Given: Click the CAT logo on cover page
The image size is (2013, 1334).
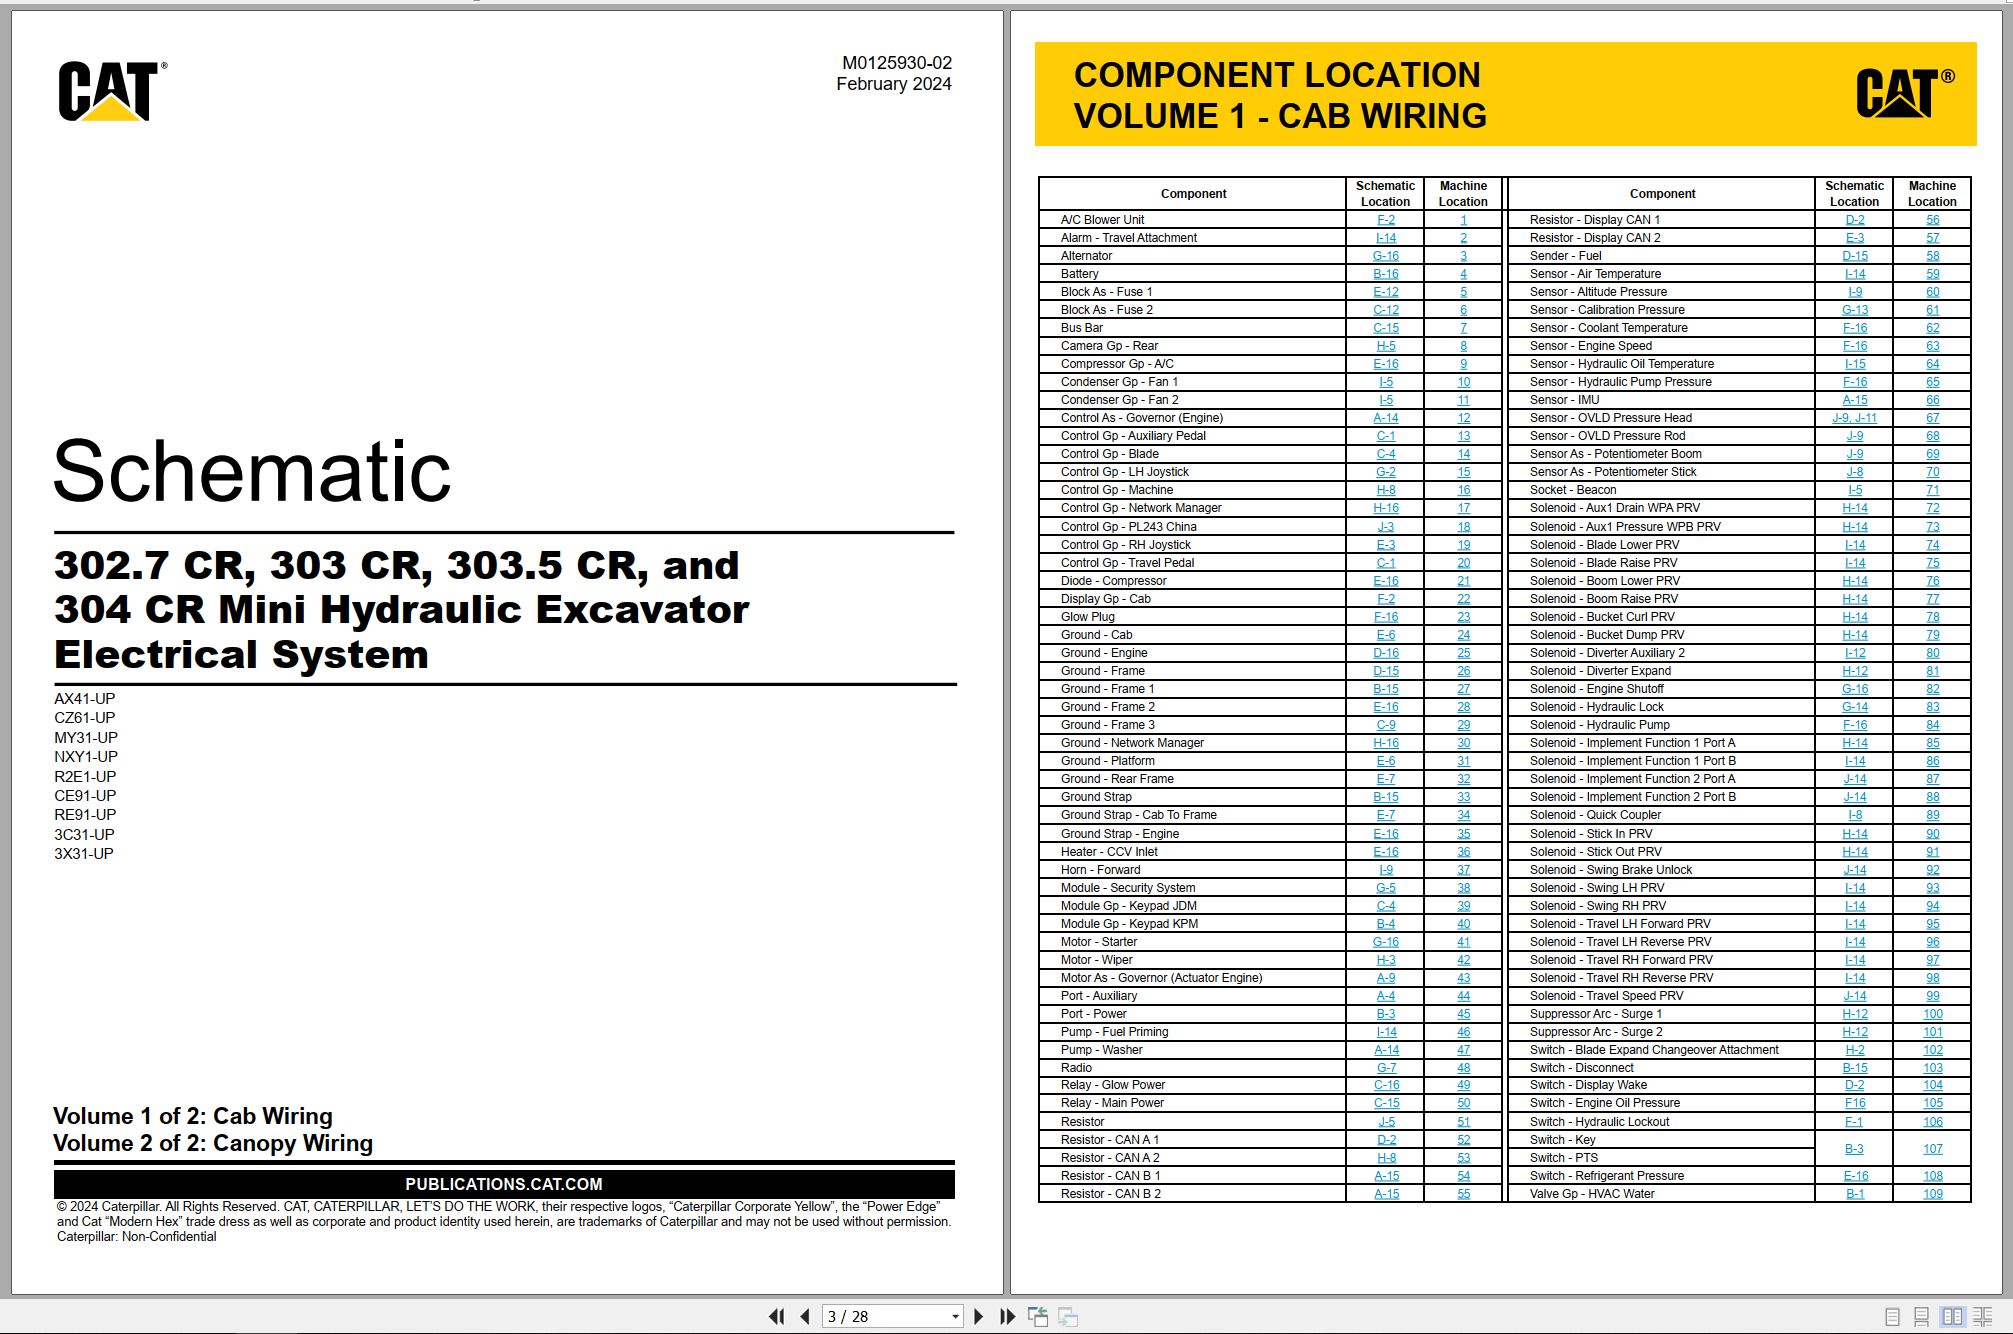Looking at the screenshot, I should (111, 92).
